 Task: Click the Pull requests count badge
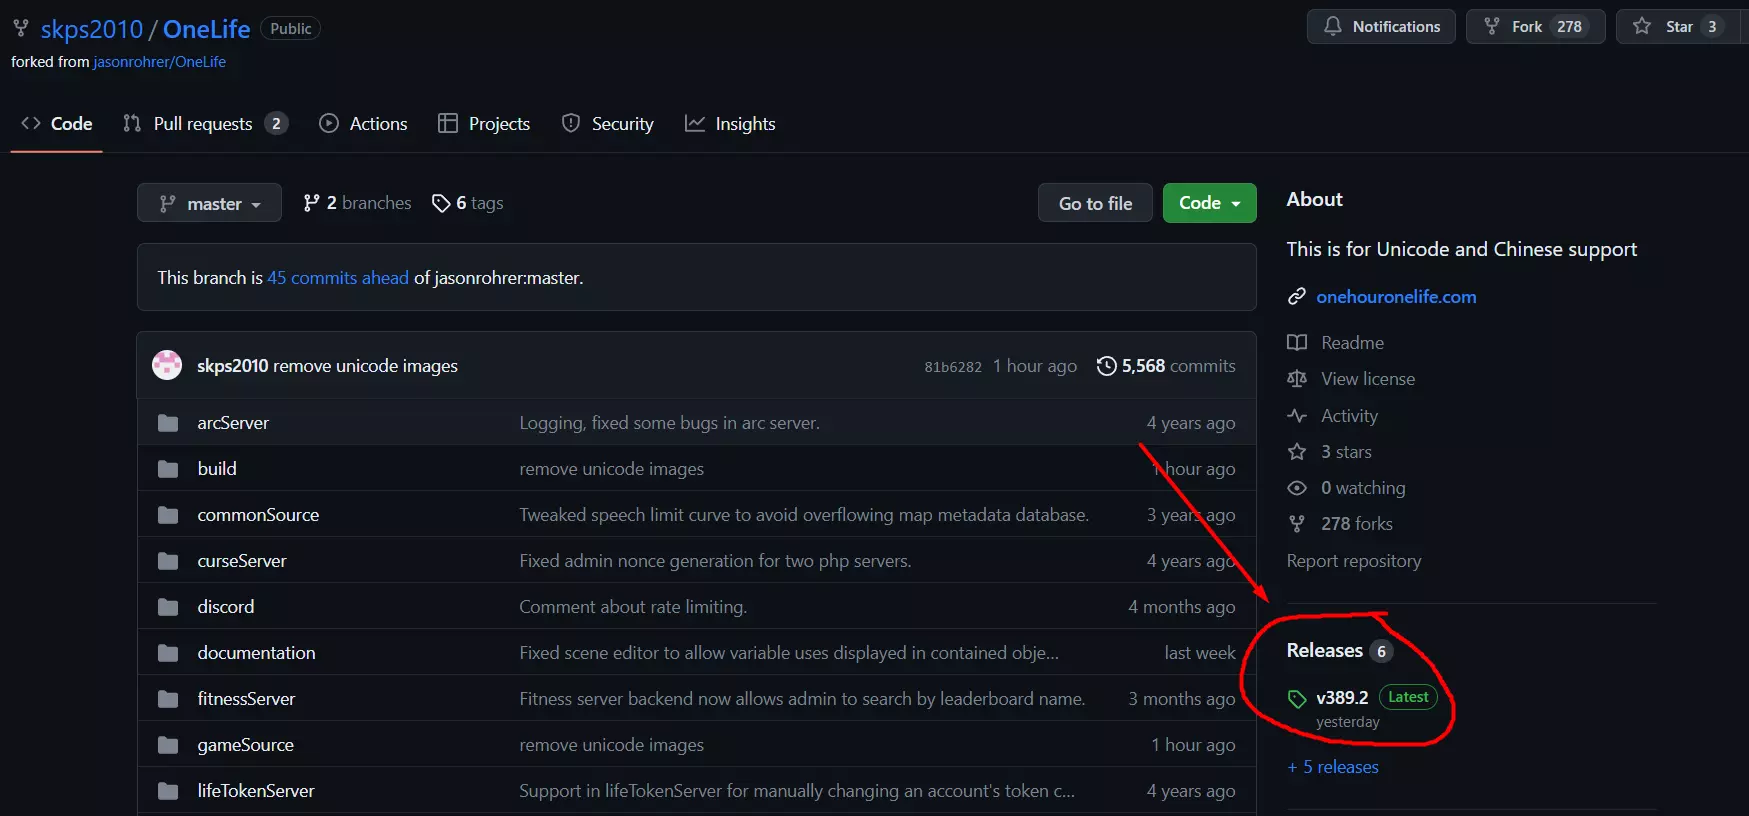tap(276, 123)
